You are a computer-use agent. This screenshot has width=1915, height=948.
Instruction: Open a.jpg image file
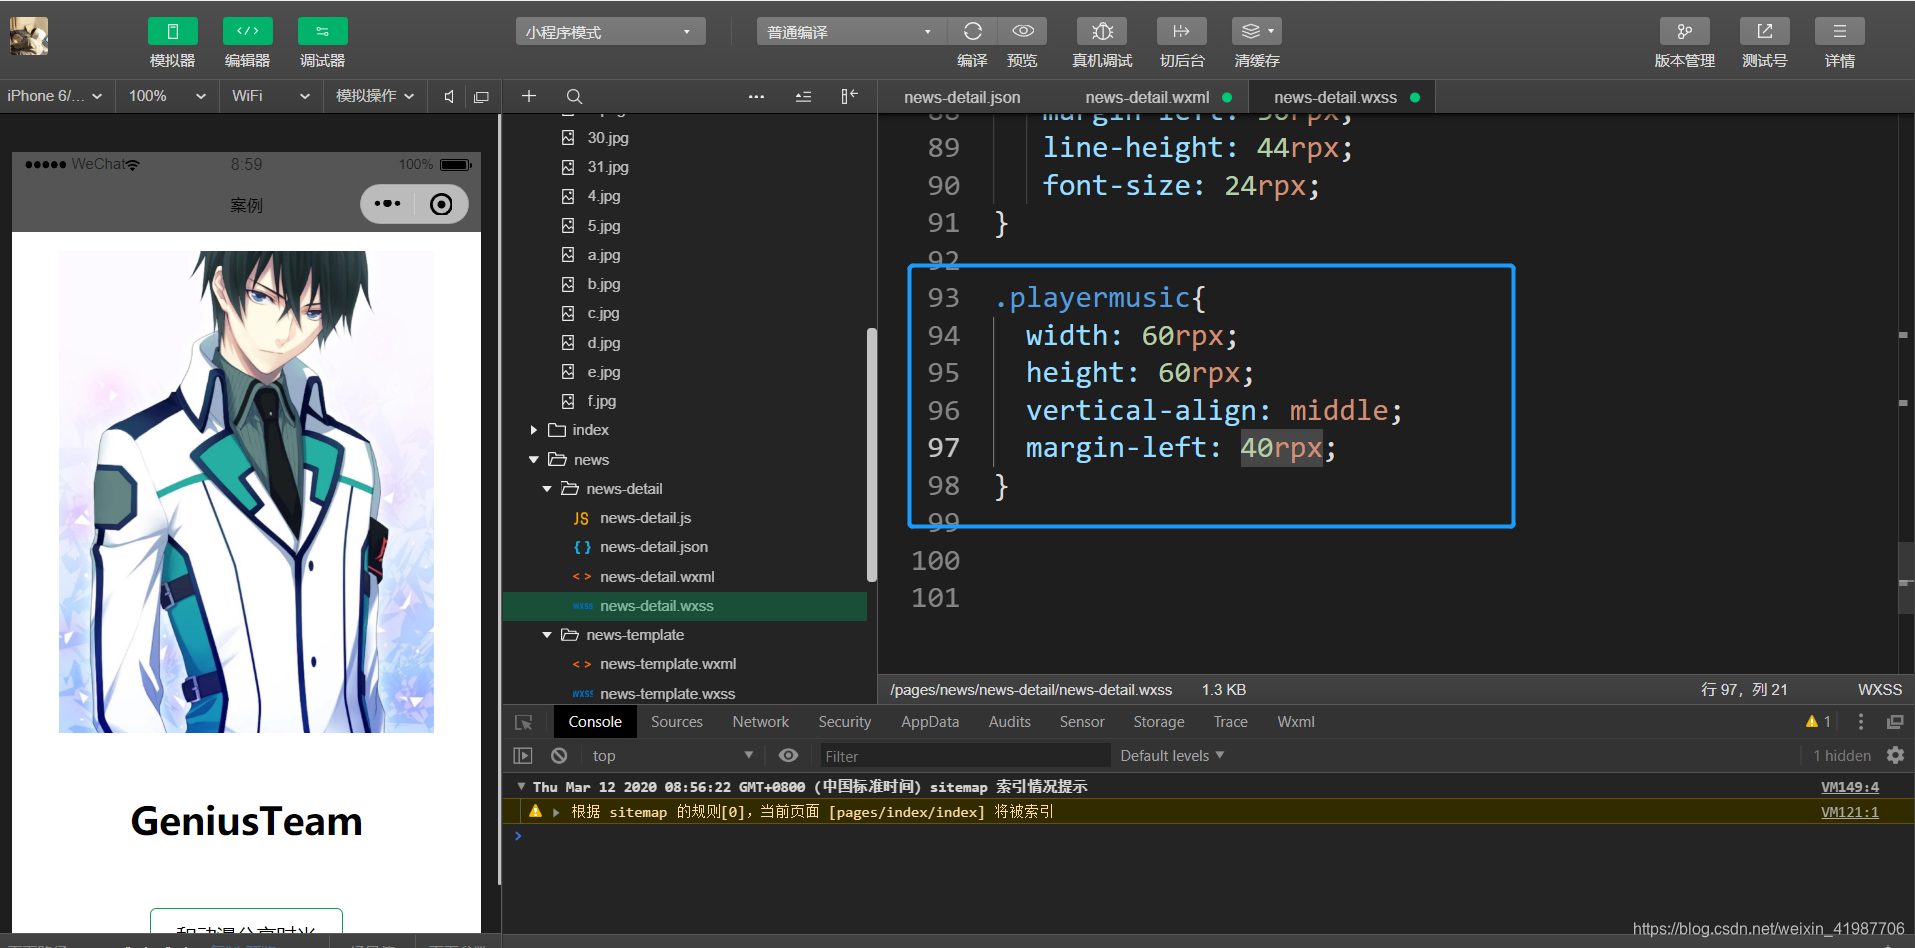pos(604,255)
